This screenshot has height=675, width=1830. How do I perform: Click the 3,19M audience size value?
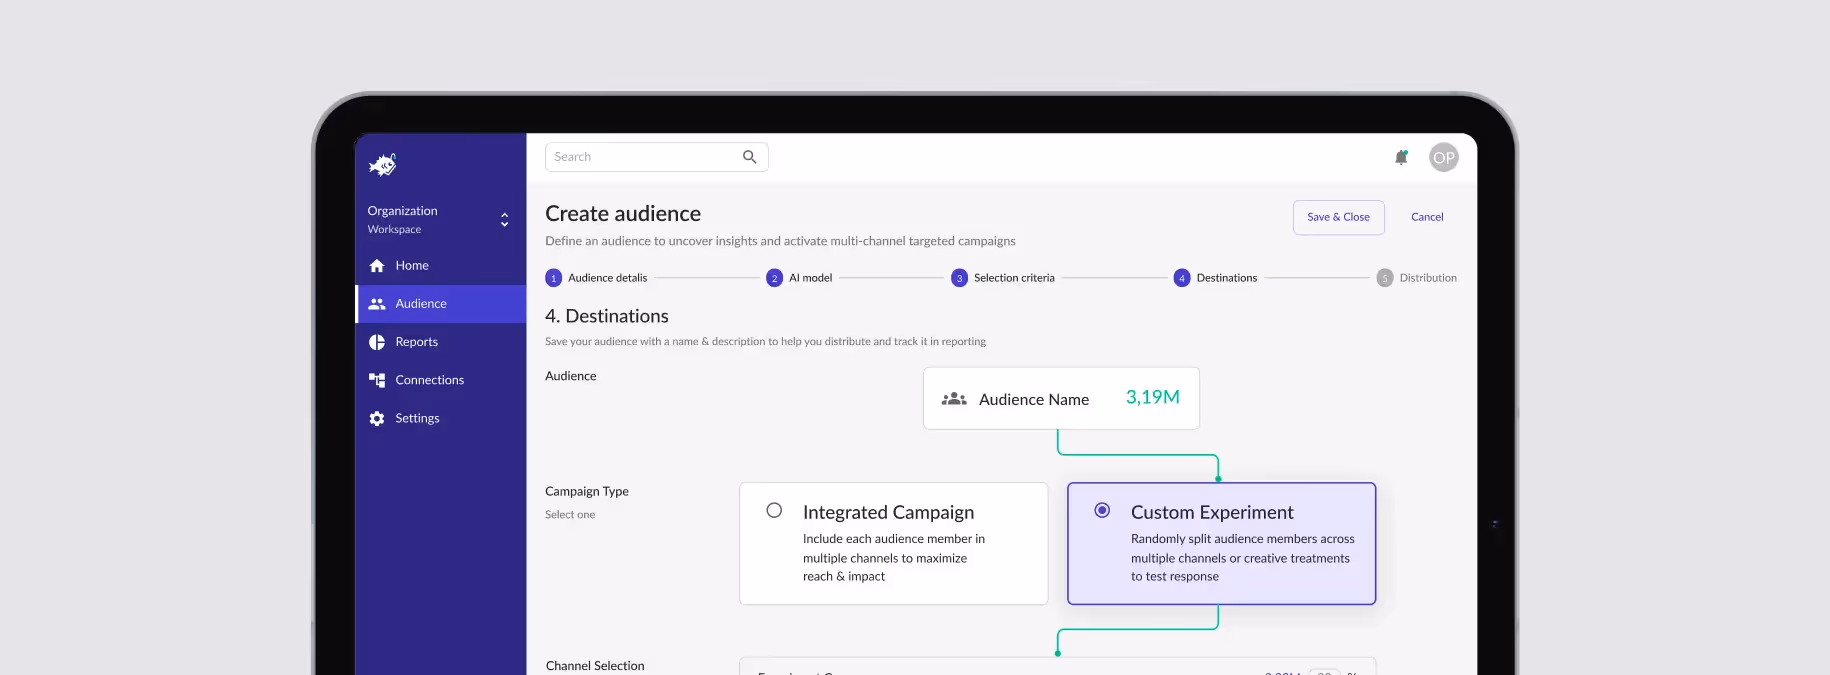pyautogui.click(x=1152, y=397)
